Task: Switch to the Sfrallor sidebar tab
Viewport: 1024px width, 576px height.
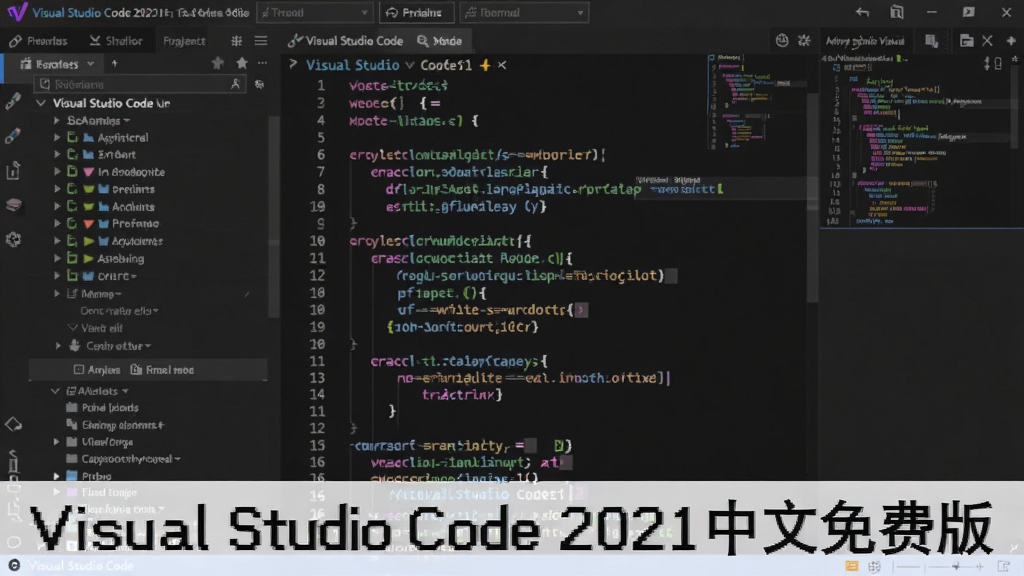Action: pos(116,40)
